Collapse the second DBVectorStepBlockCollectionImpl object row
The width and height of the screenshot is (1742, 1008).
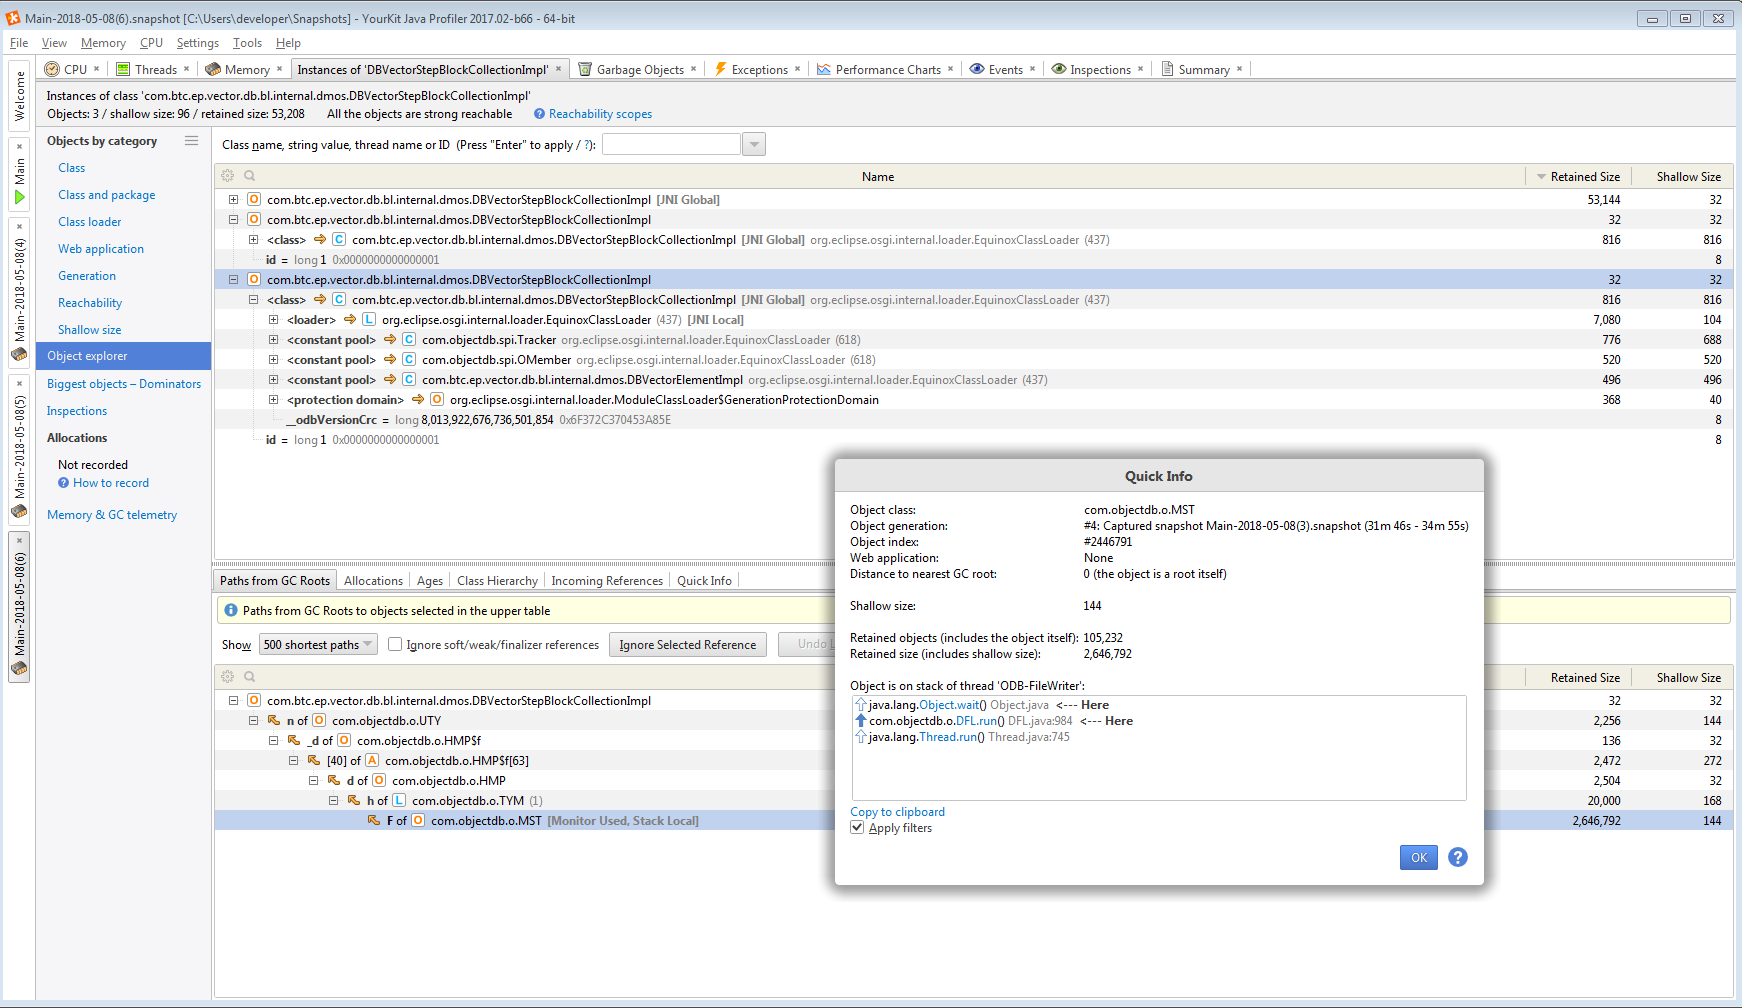[233, 220]
